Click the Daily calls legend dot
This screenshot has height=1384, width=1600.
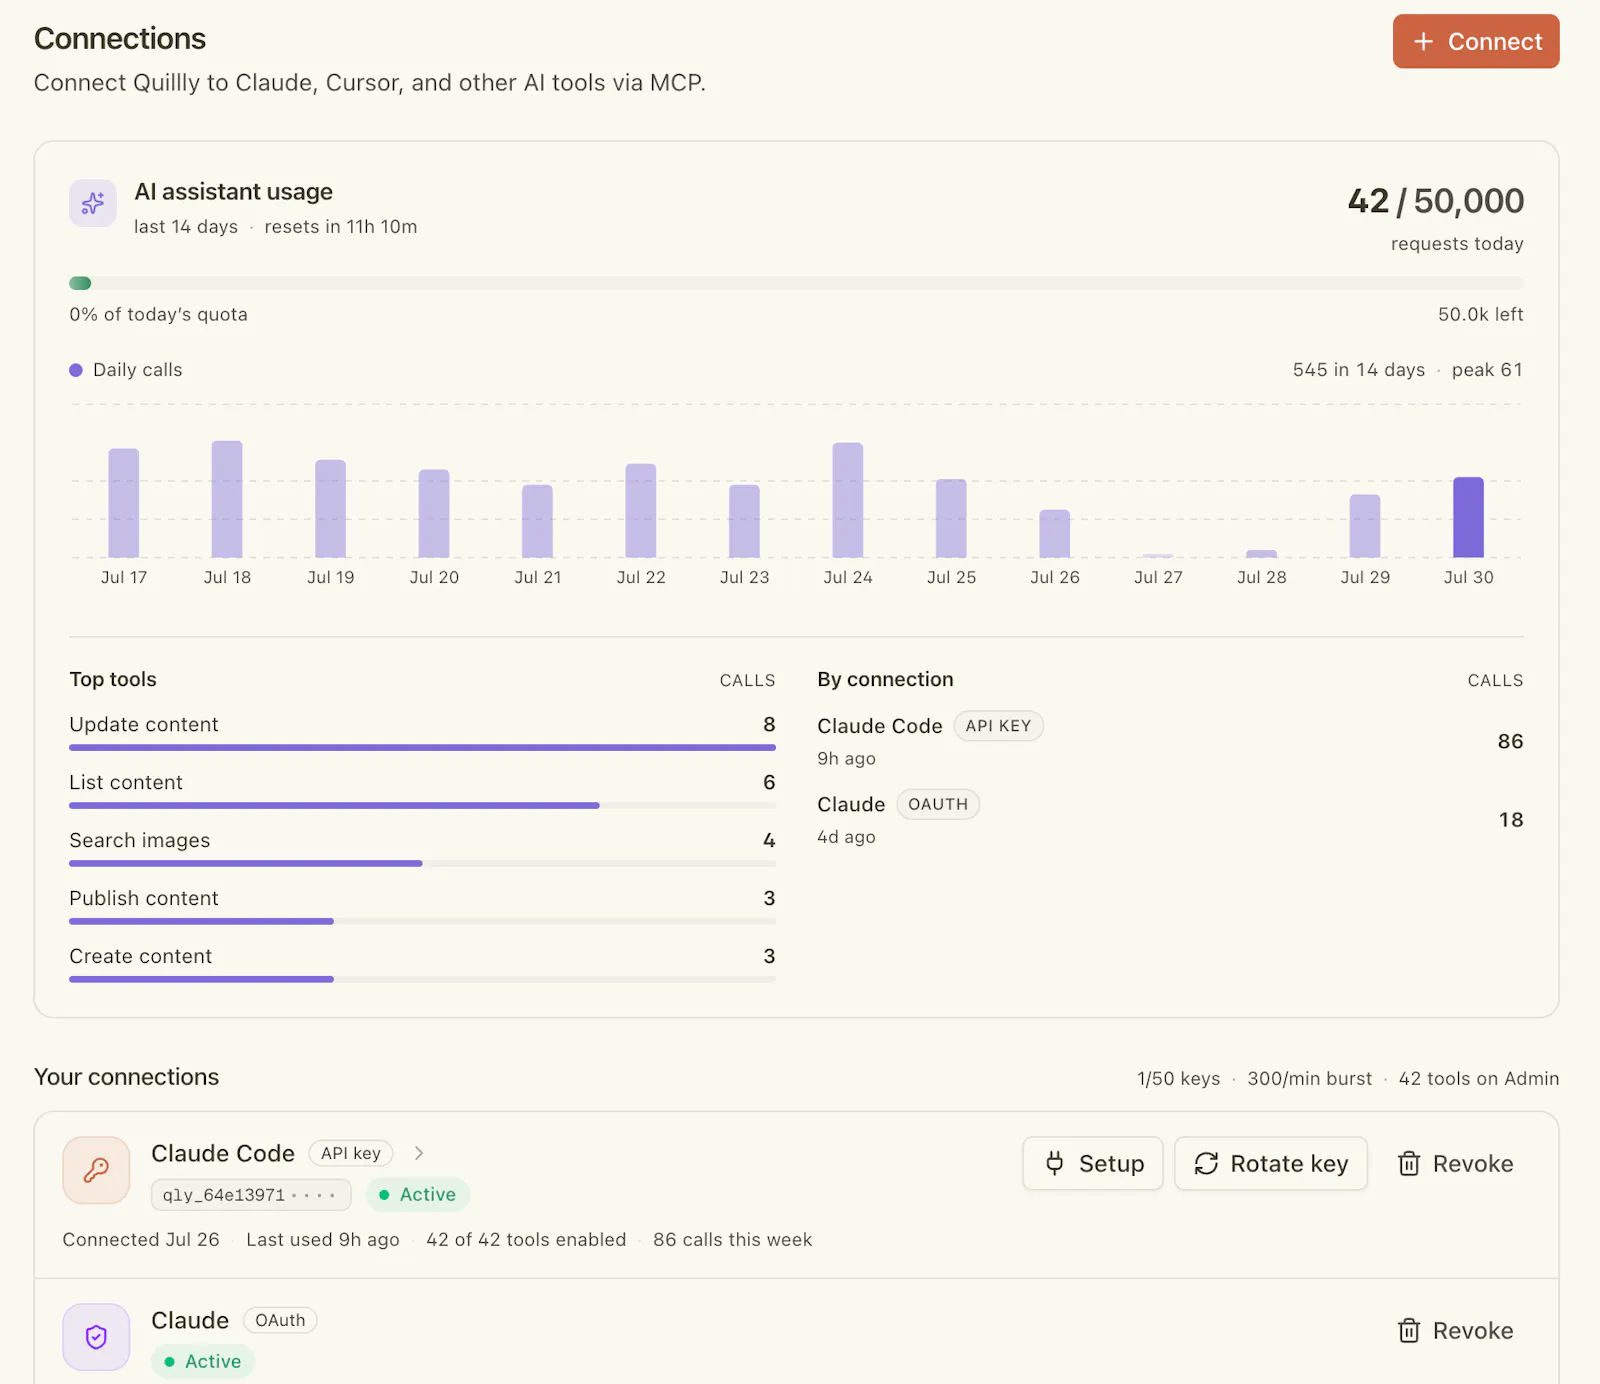click(x=76, y=370)
